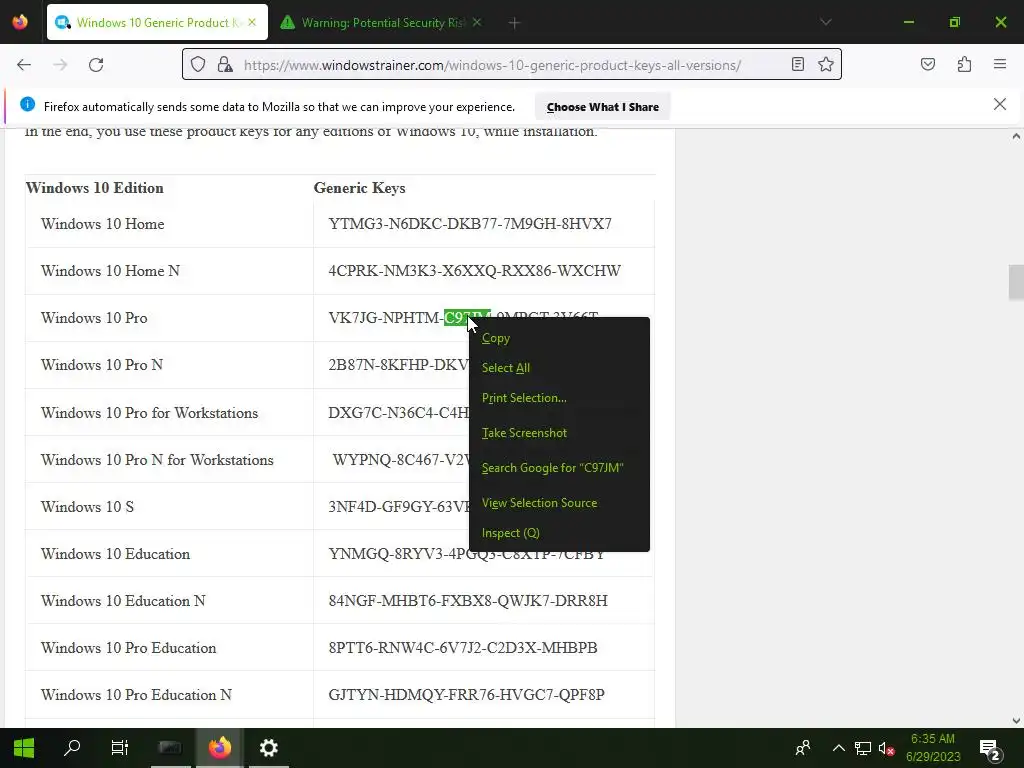The height and width of the screenshot is (768, 1024).
Task: Open Task View on taskbar
Action: tap(120, 747)
